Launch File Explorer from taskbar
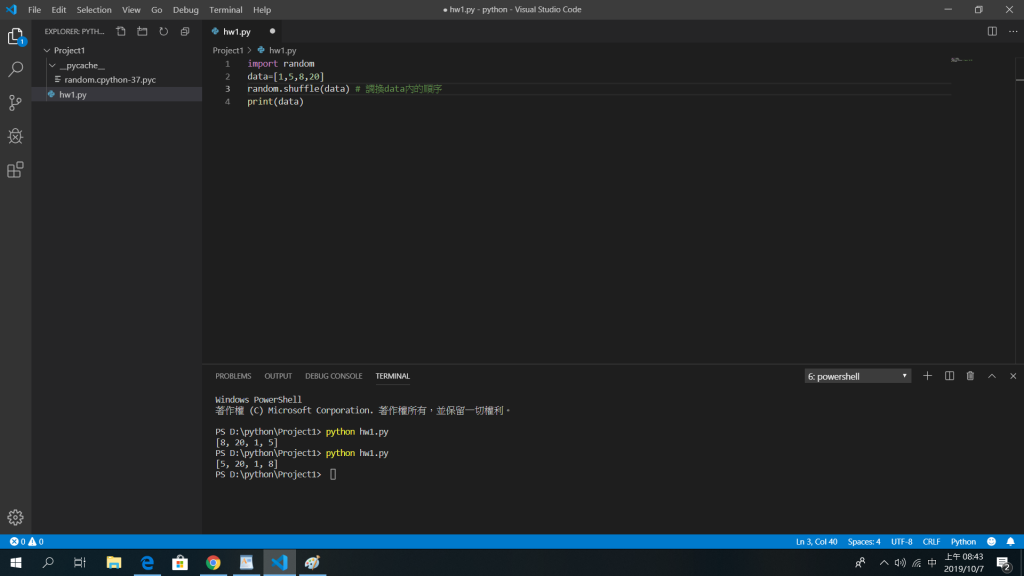The image size is (1024, 576). point(114,562)
